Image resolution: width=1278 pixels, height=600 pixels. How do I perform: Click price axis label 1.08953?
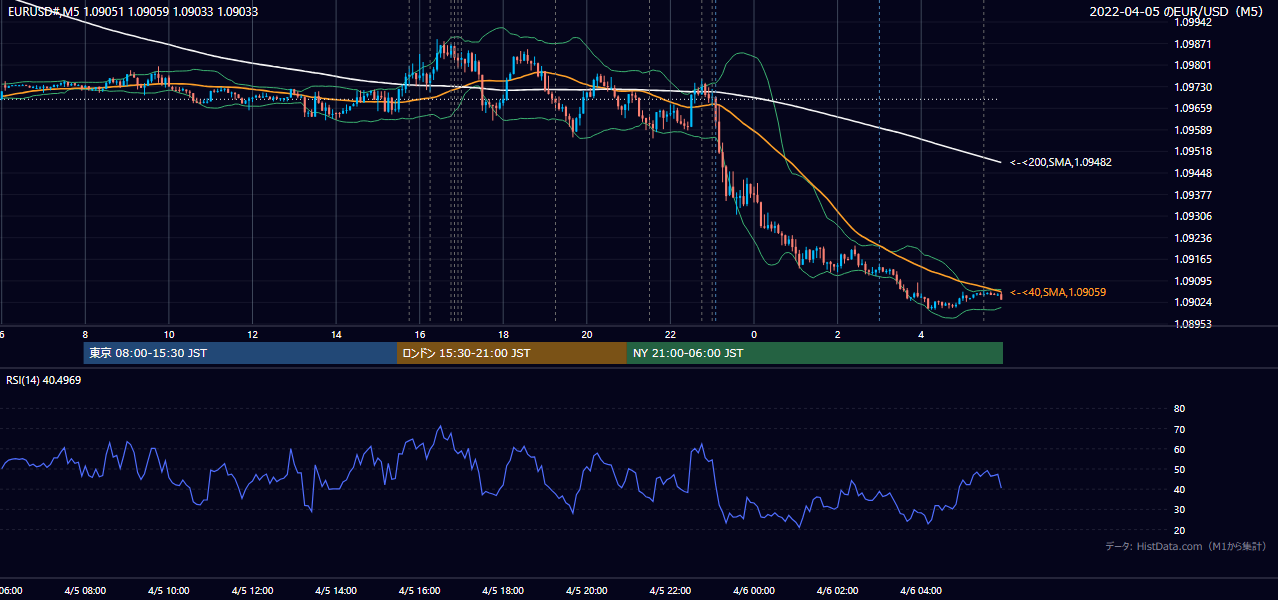1193,324
